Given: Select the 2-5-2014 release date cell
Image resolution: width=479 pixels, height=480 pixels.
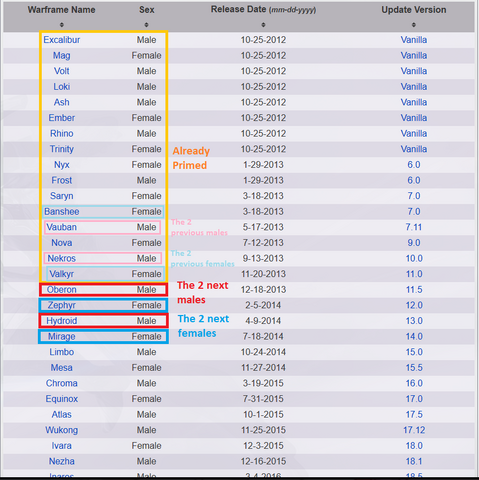Looking at the screenshot, I should [x=263, y=305].
